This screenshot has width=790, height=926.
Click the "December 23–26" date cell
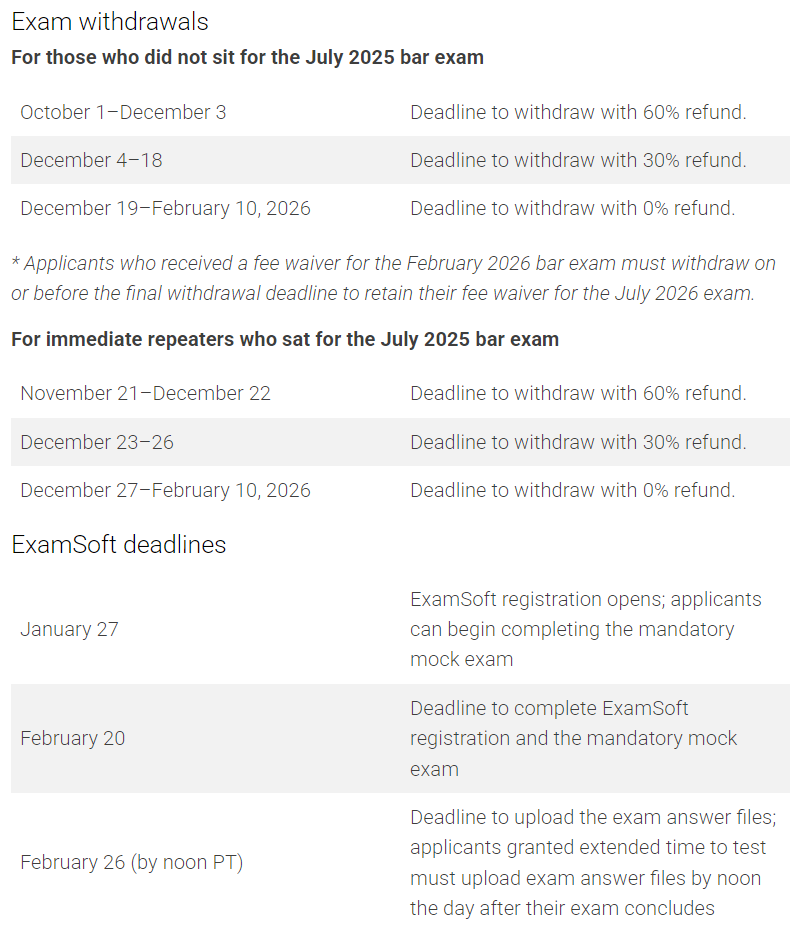[x=97, y=442]
